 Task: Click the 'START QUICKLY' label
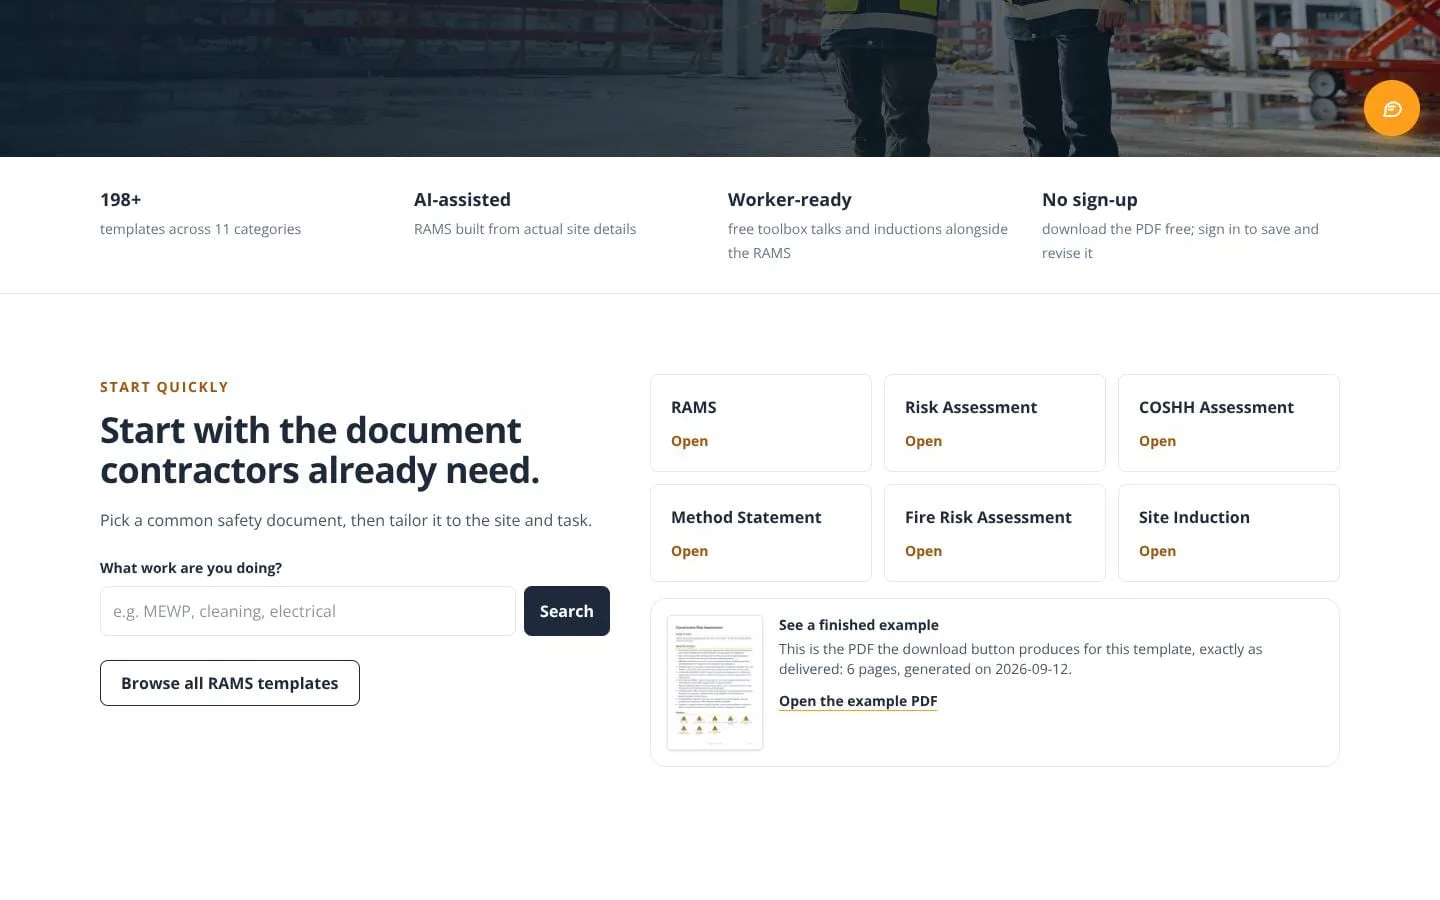click(x=164, y=387)
